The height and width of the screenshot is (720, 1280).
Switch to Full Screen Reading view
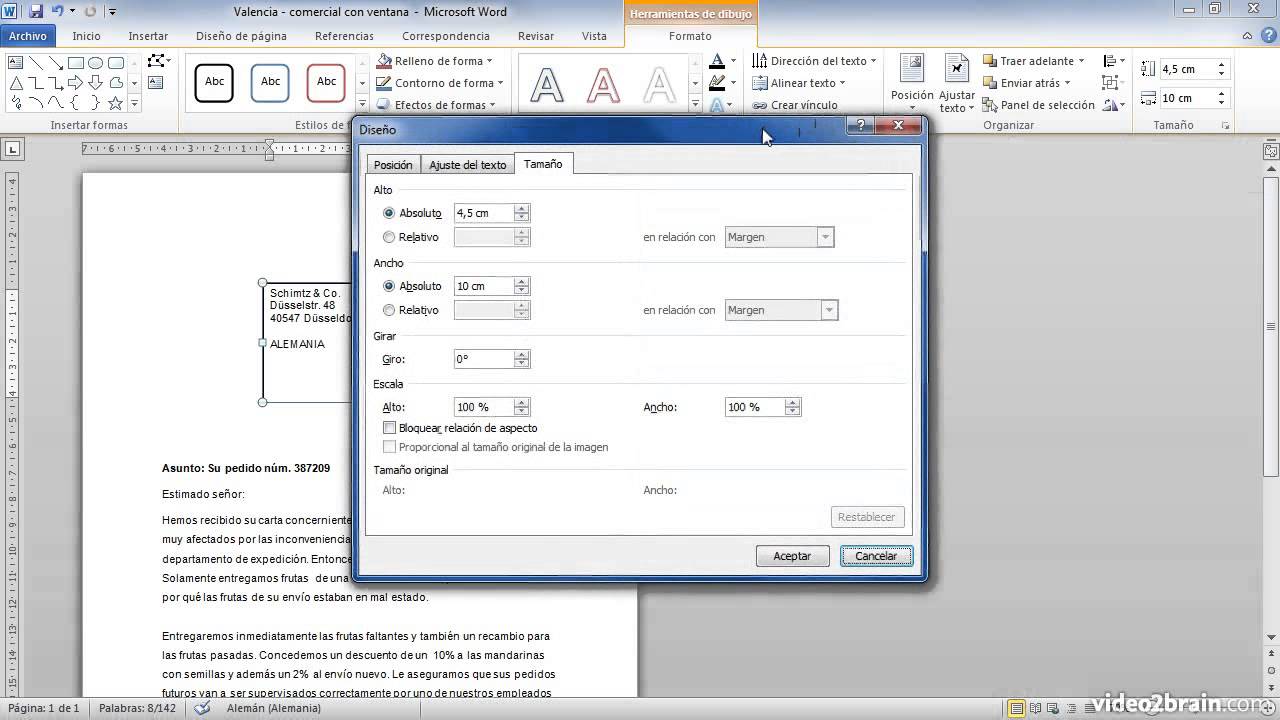[x=1037, y=708]
